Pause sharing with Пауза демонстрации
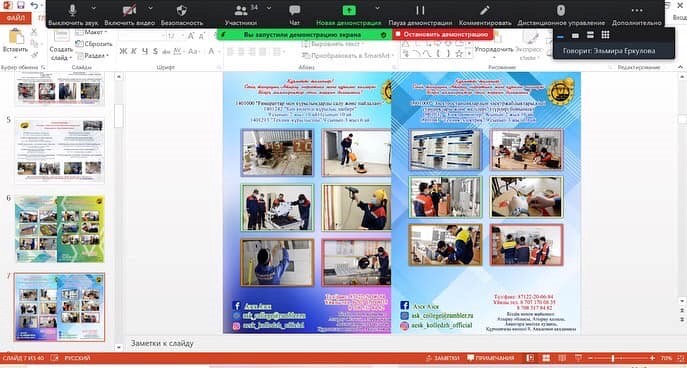The height and width of the screenshot is (368, 687). 420,14
